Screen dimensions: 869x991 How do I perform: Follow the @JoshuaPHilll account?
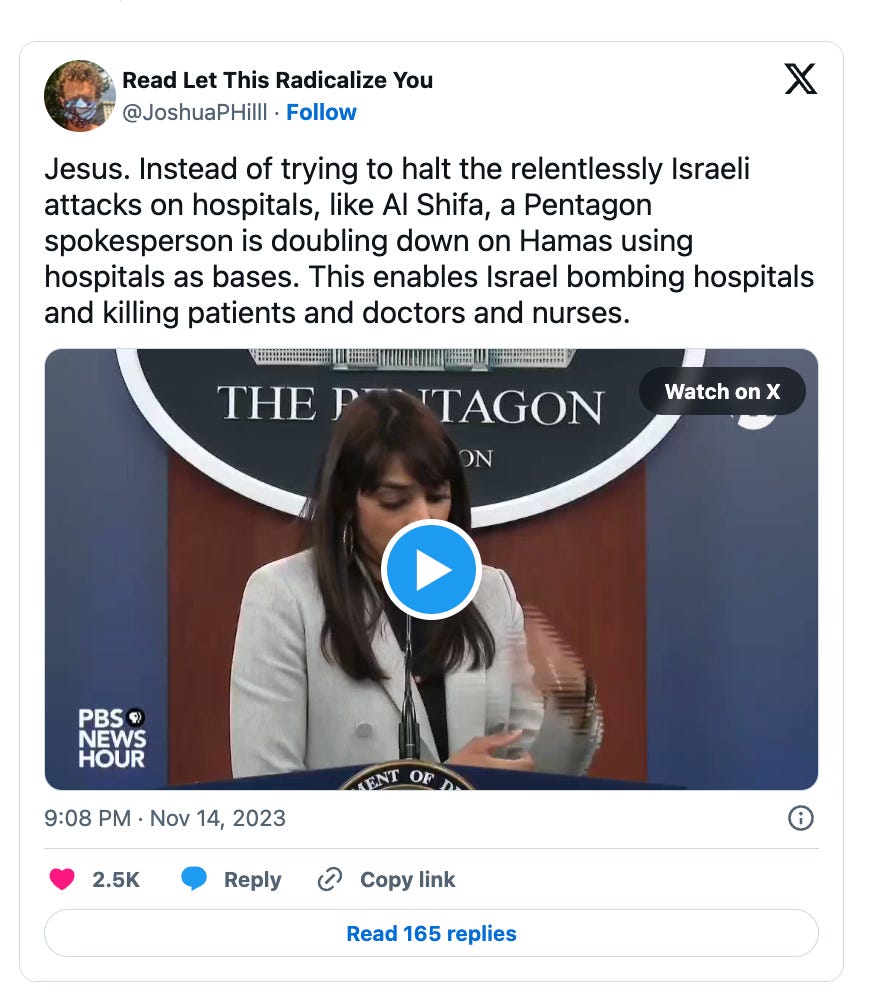321,112
